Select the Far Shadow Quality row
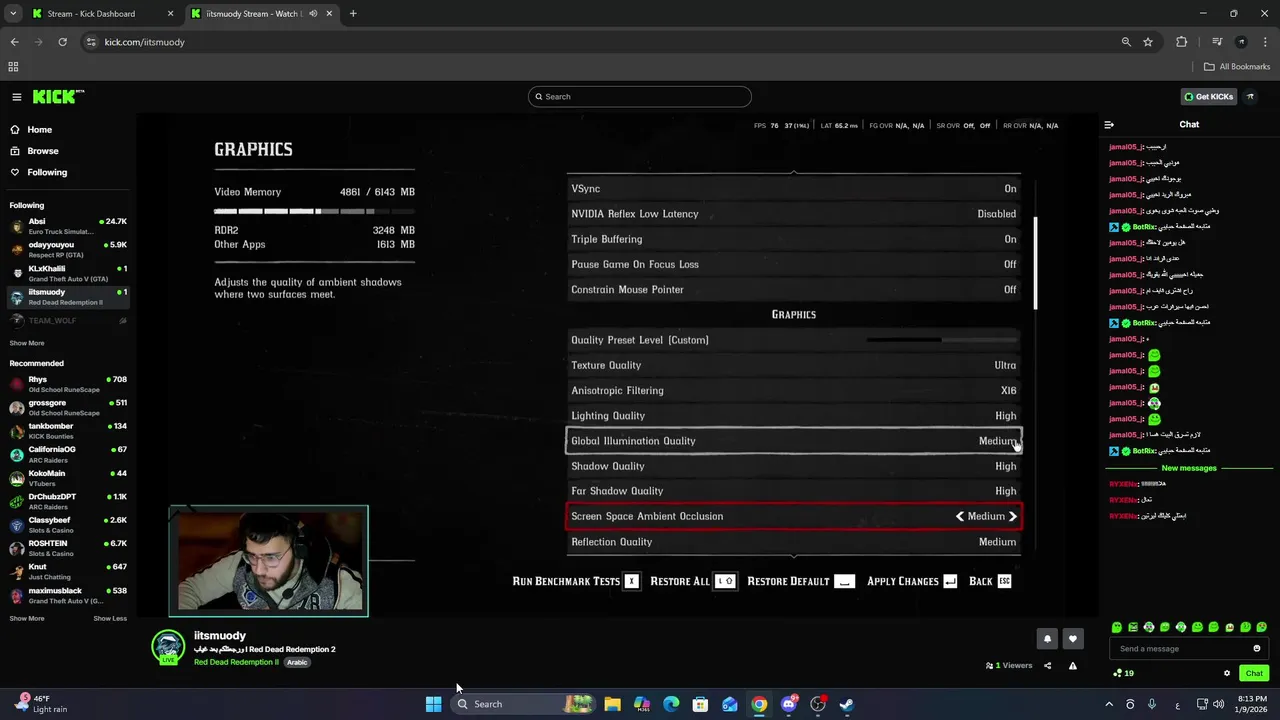 click(x=793, y=491)
